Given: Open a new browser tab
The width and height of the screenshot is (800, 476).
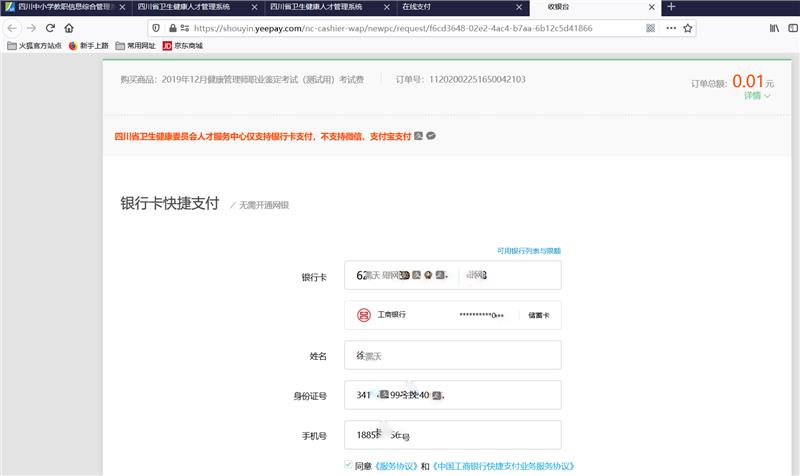Looking at the screenshot, I should coord(671,7).
